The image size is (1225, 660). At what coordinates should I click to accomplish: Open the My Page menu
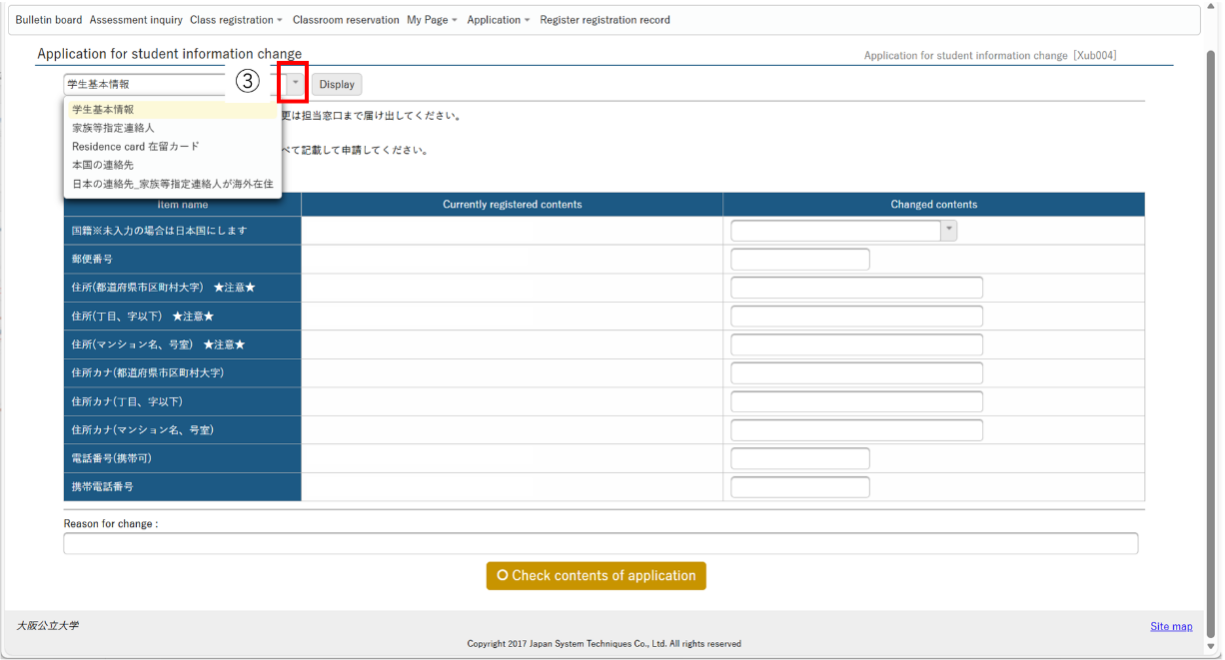(x=432, y=20)
